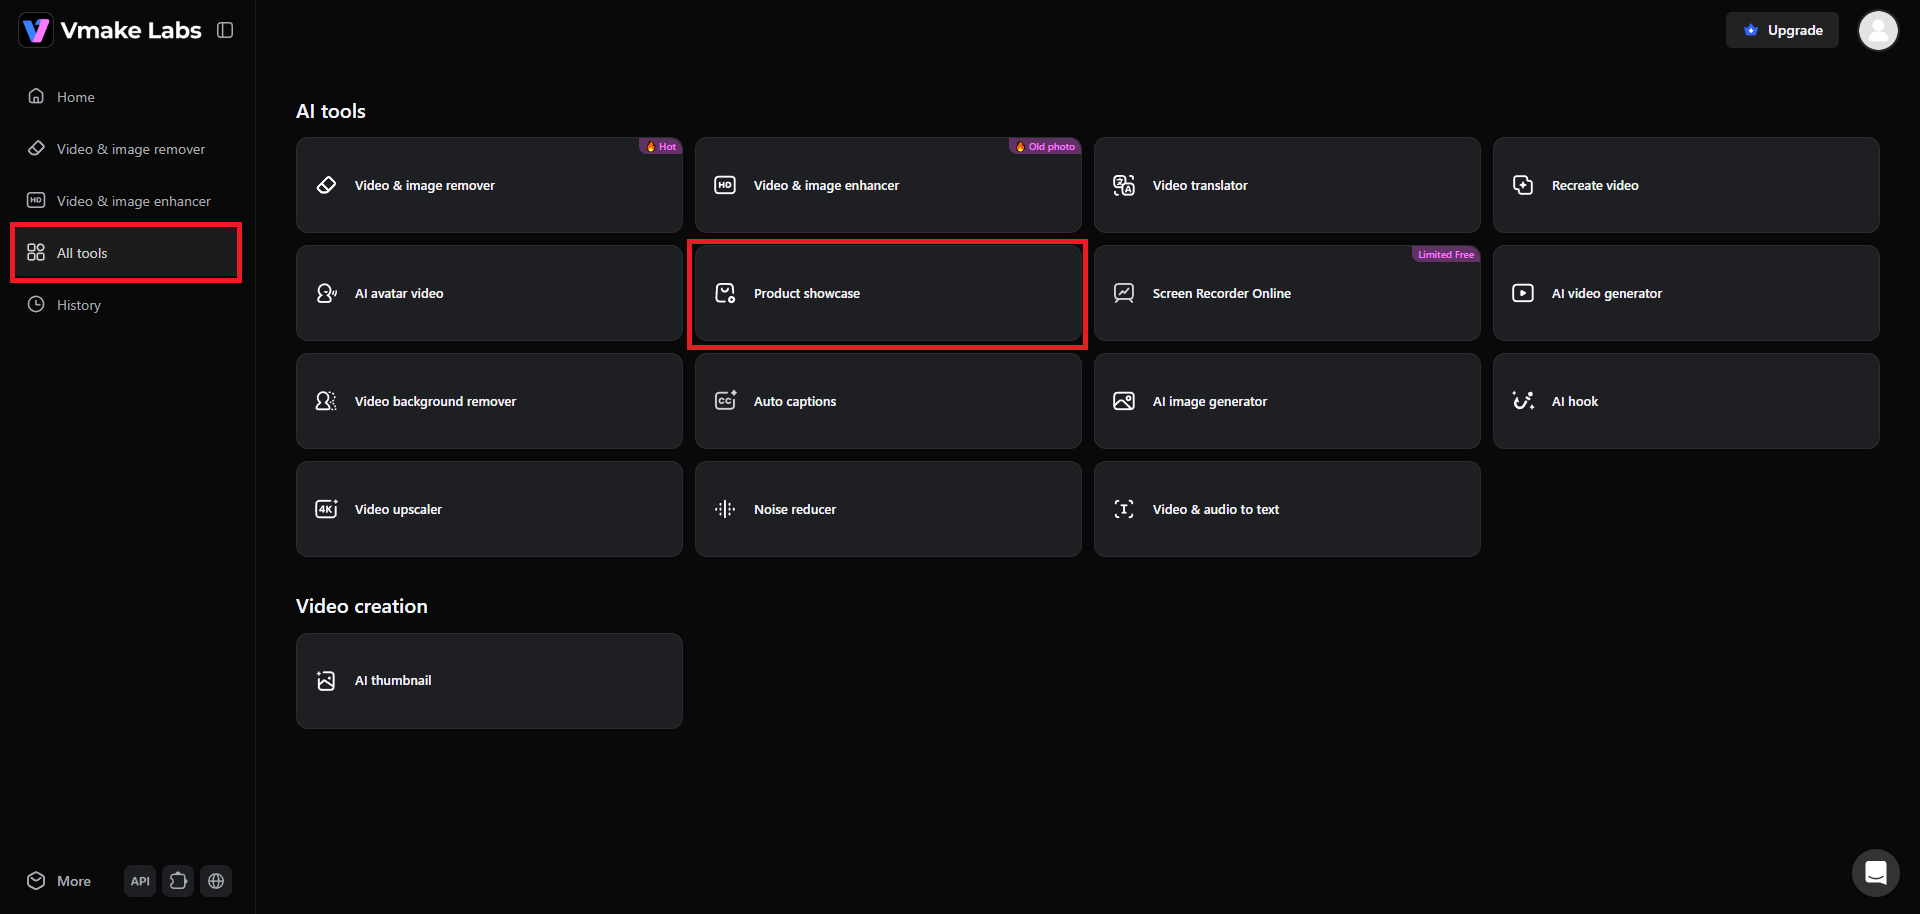This screenshot has width=1920, height=914.
Task: Open Video background remover tool
Action: tap(489, 401)
